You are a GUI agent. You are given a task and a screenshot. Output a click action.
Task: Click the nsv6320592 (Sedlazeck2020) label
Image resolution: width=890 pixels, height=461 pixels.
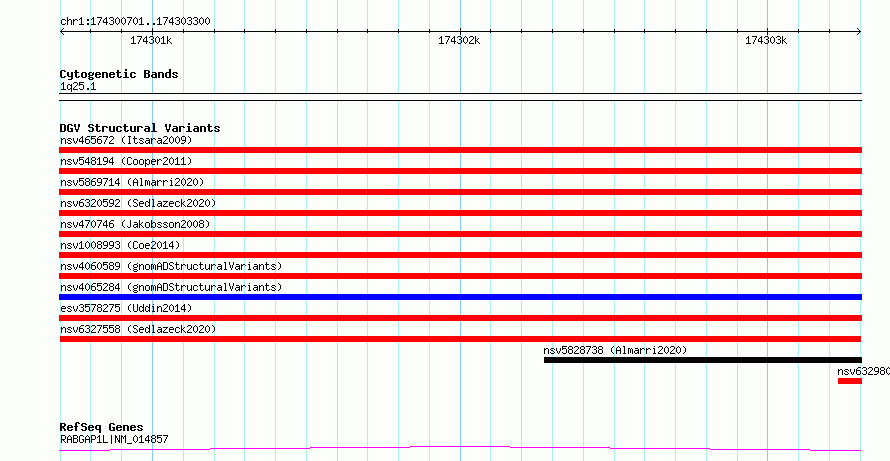click(x=138, y=203)
